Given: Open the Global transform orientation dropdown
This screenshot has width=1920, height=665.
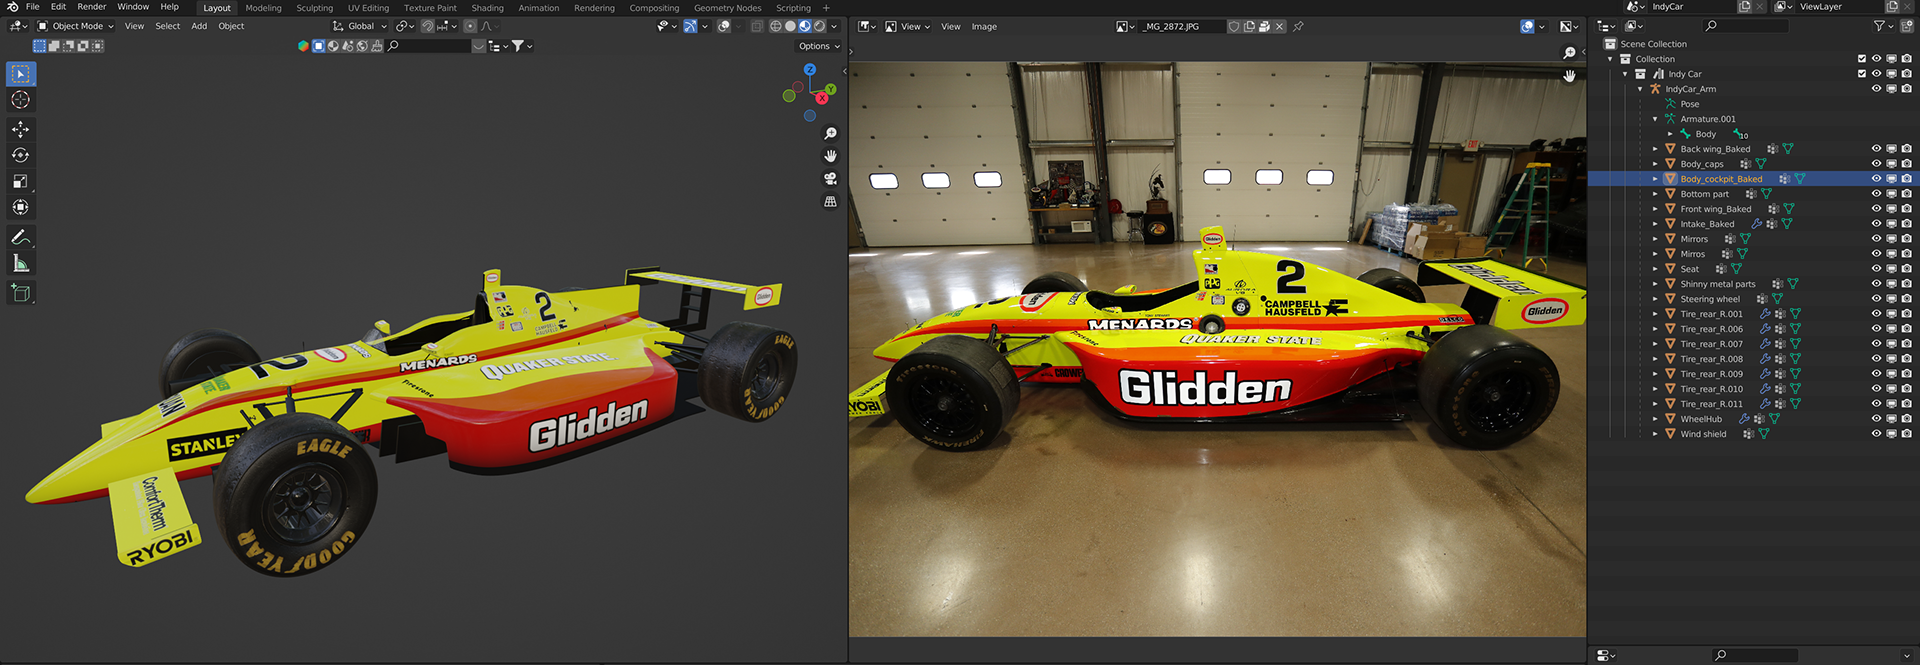Looking at the screenshot, I should click(360, 27).
